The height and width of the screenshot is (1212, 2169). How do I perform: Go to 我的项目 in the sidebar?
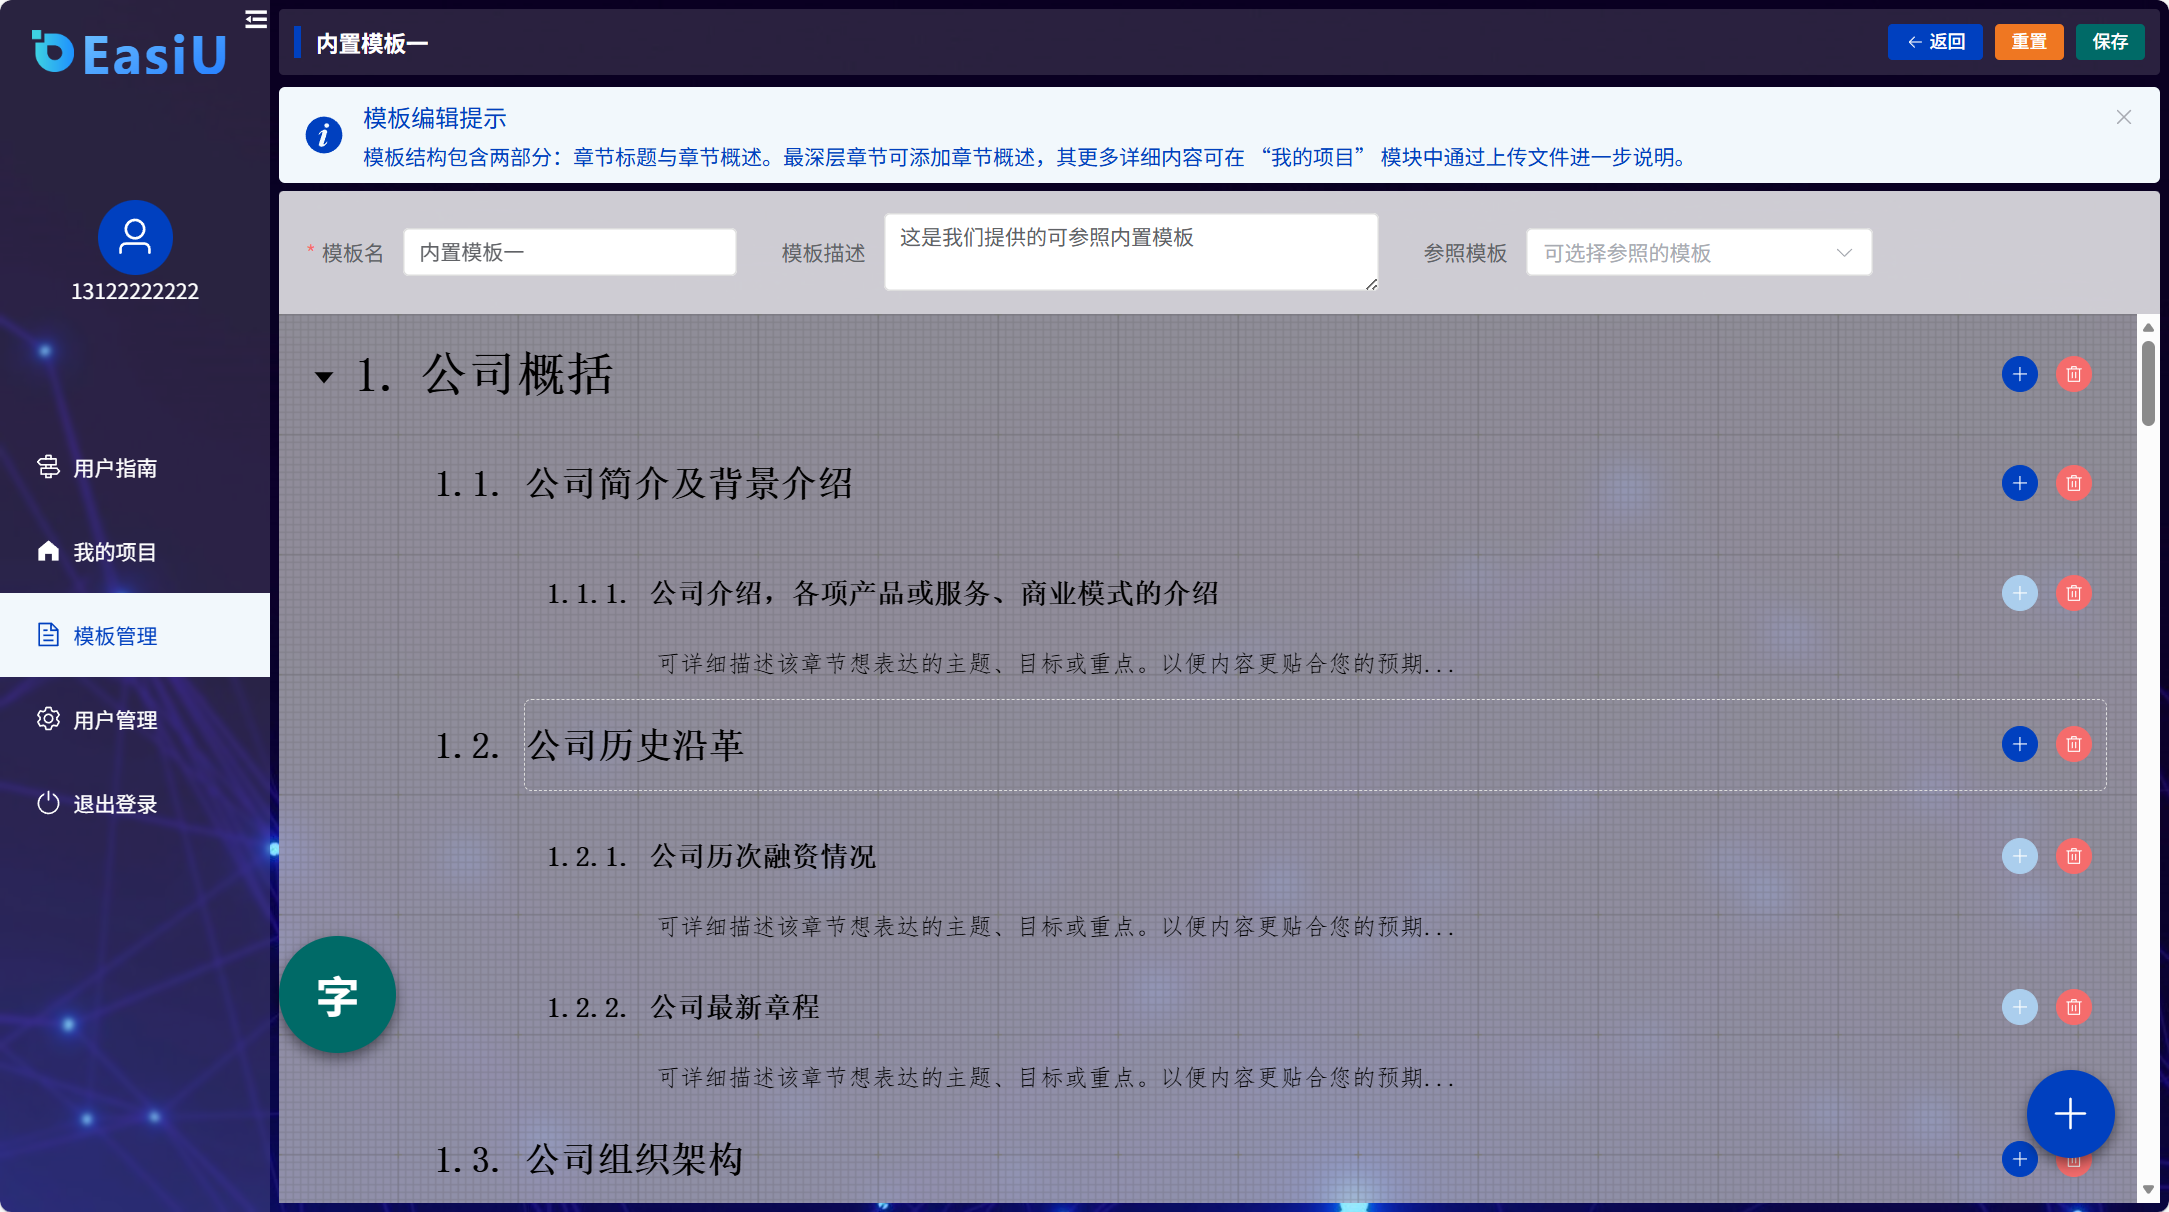click(x=115, y=552)
